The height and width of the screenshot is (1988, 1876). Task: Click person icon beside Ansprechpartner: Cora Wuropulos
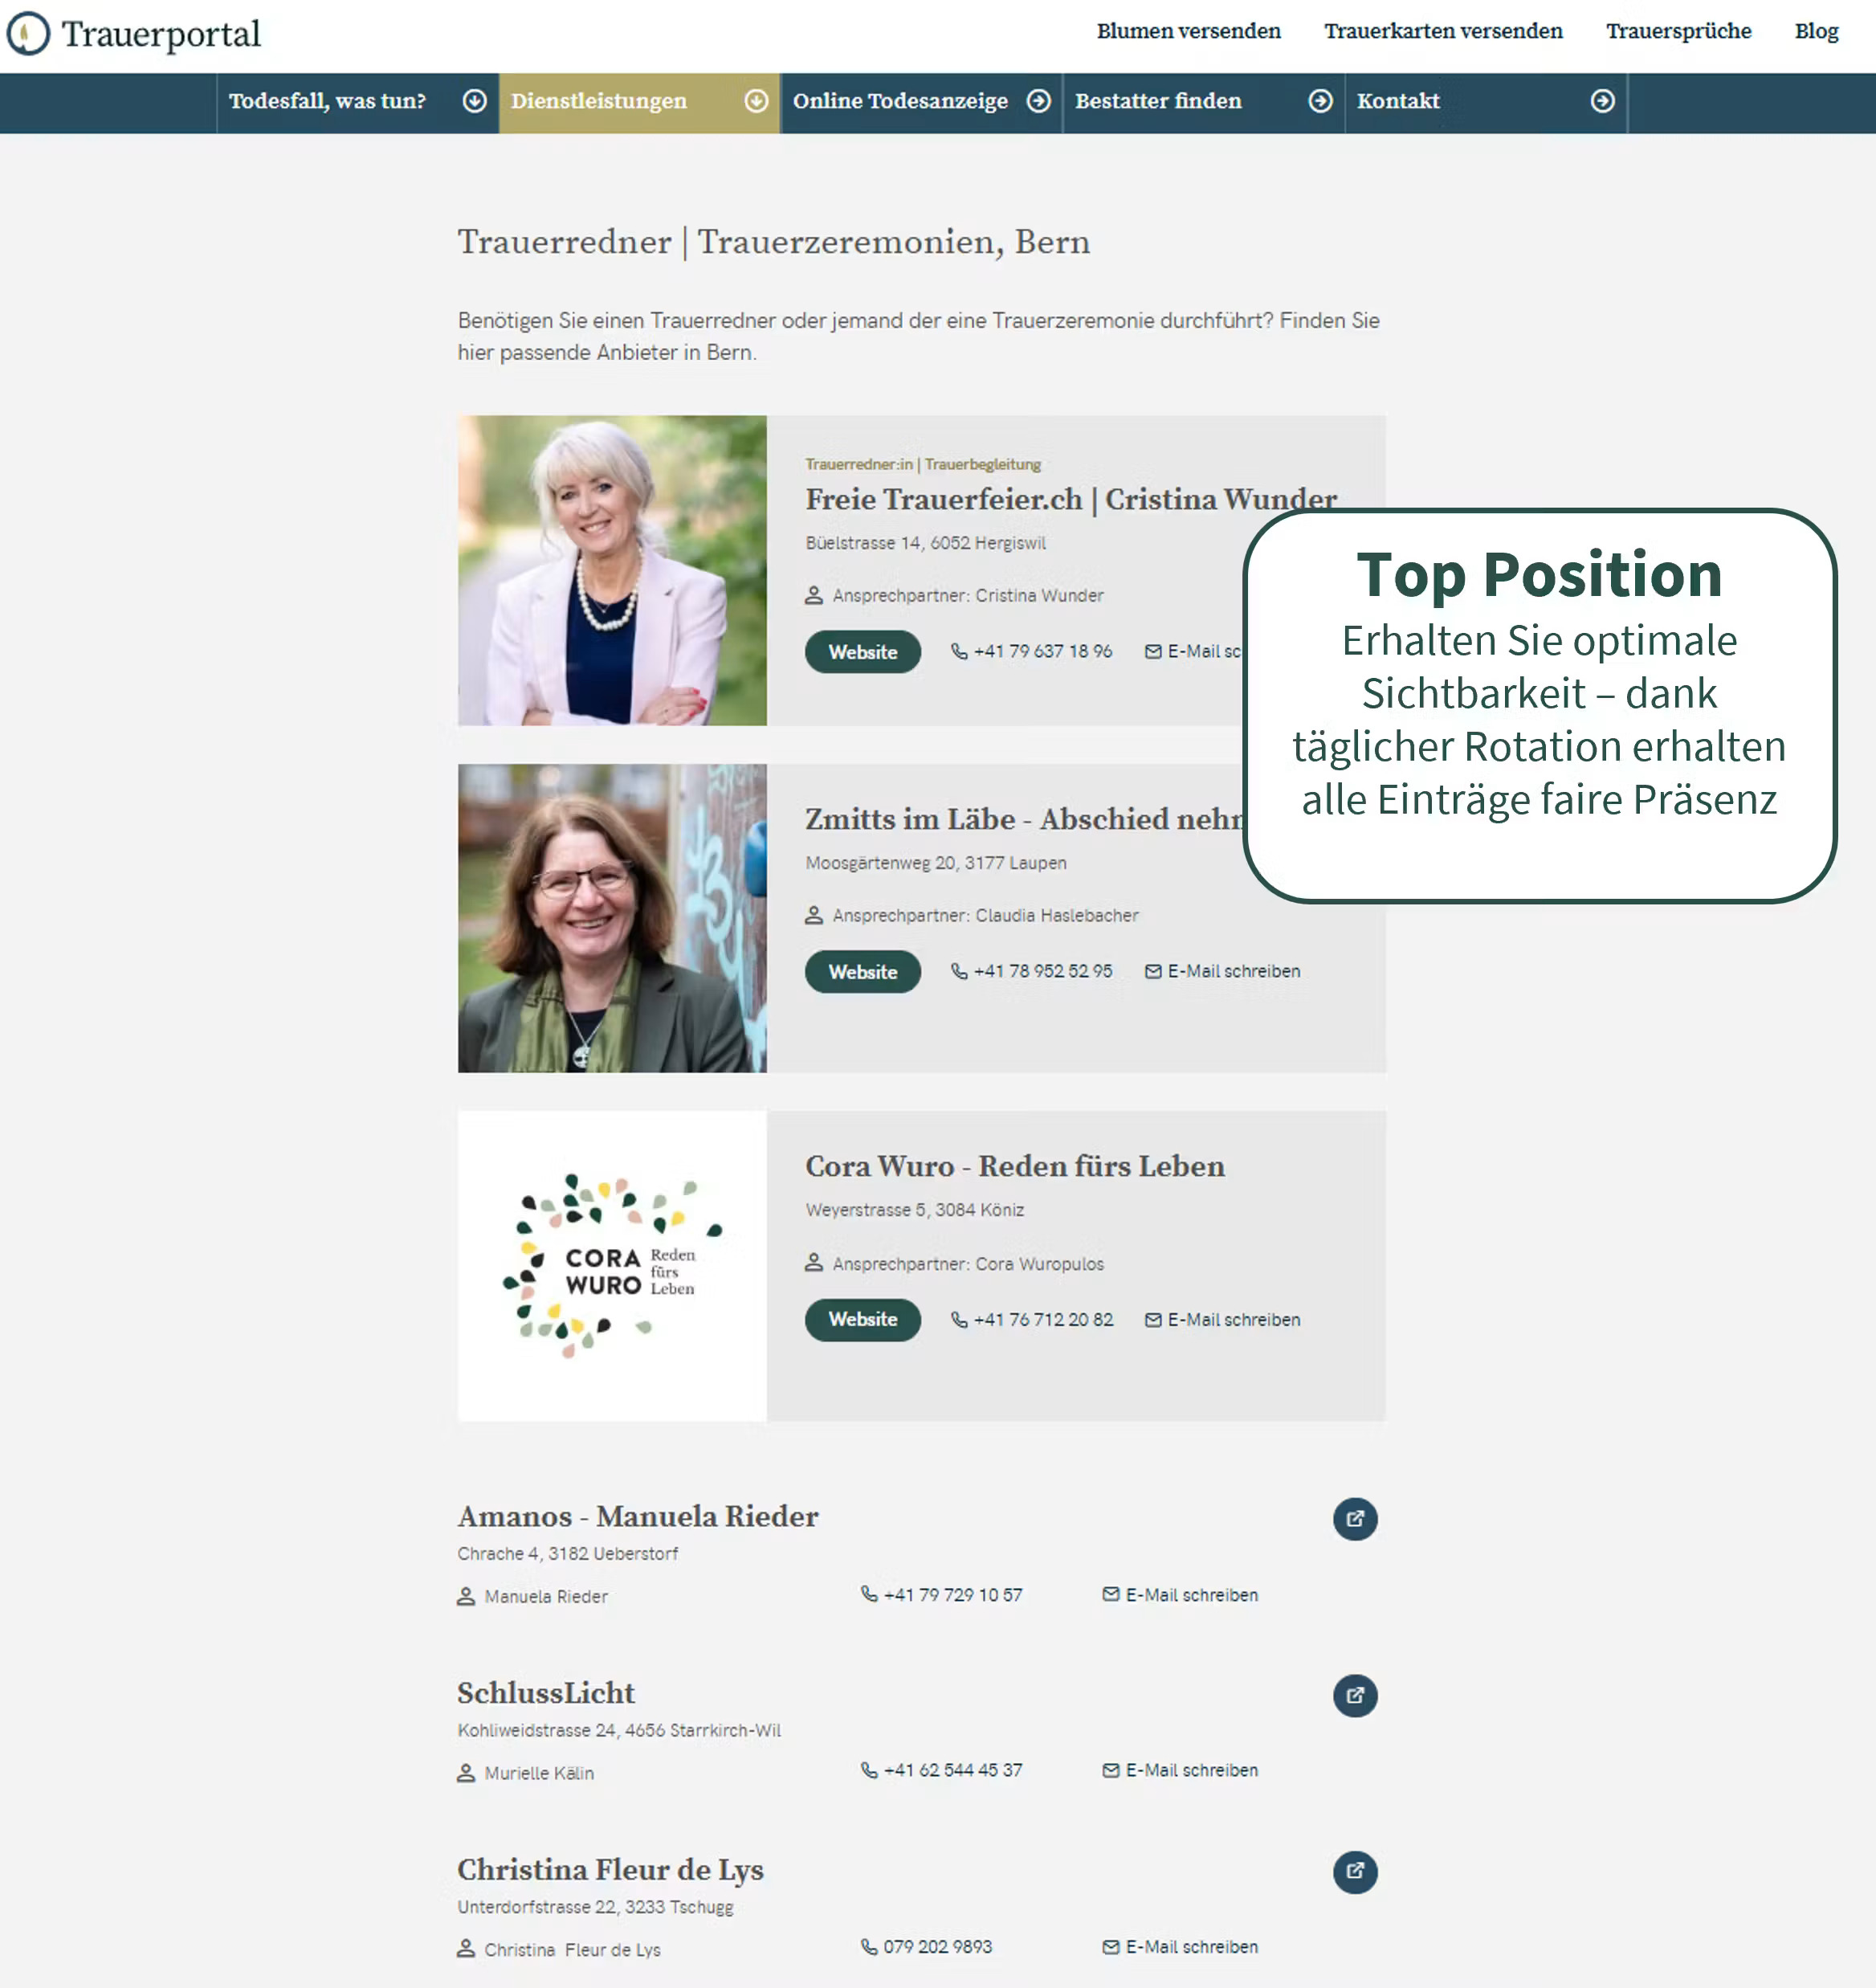pyautogui.click(x=814, y=1264)
